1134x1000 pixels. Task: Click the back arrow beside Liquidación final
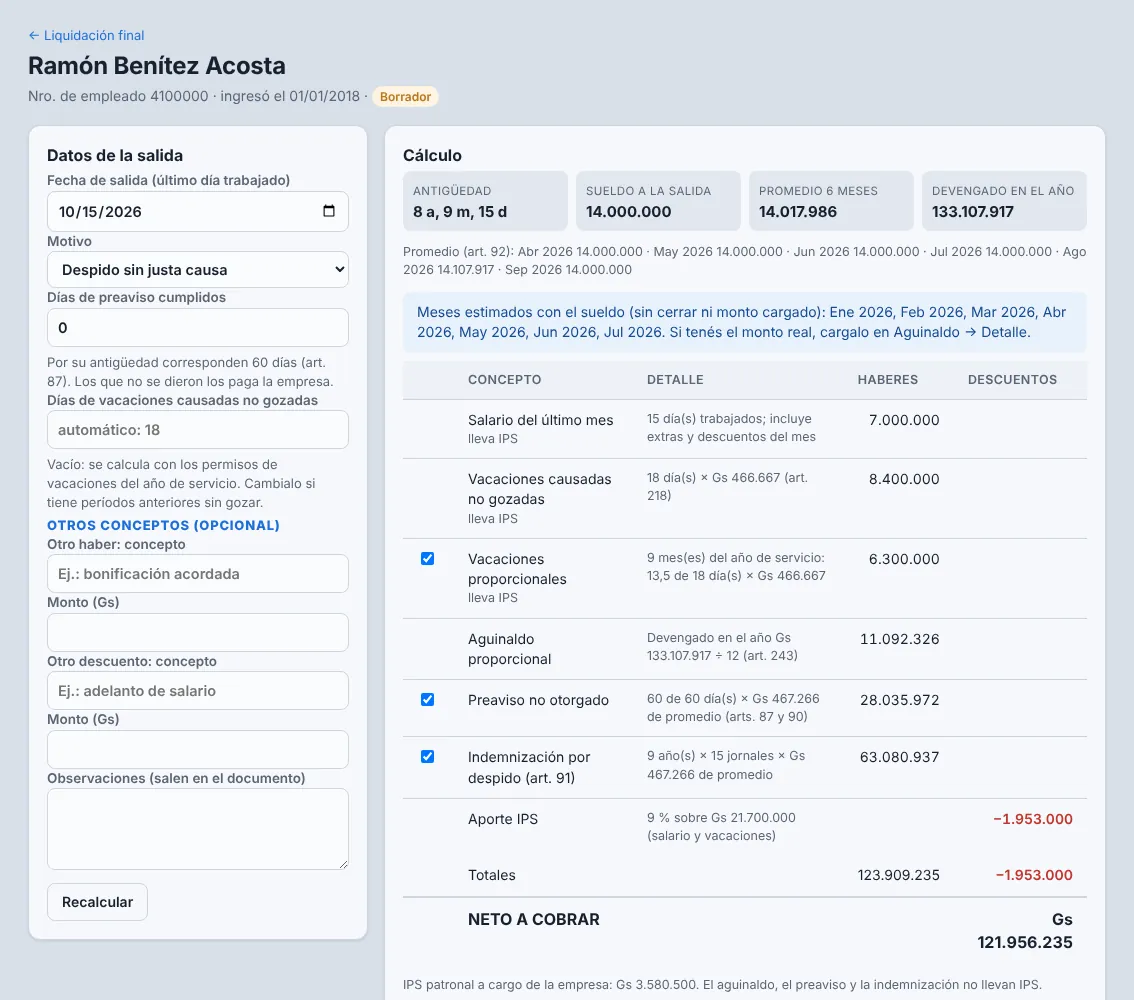33,35
